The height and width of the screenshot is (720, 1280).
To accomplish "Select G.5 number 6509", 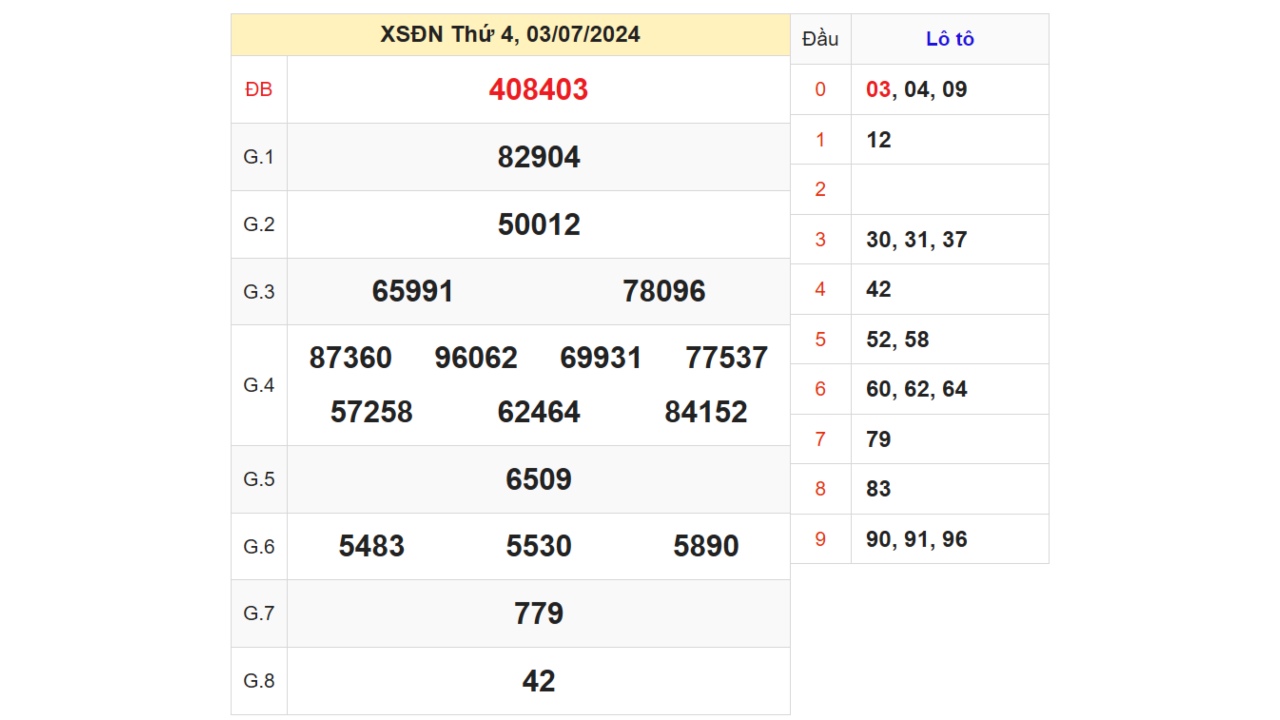I will click(538, 479).
